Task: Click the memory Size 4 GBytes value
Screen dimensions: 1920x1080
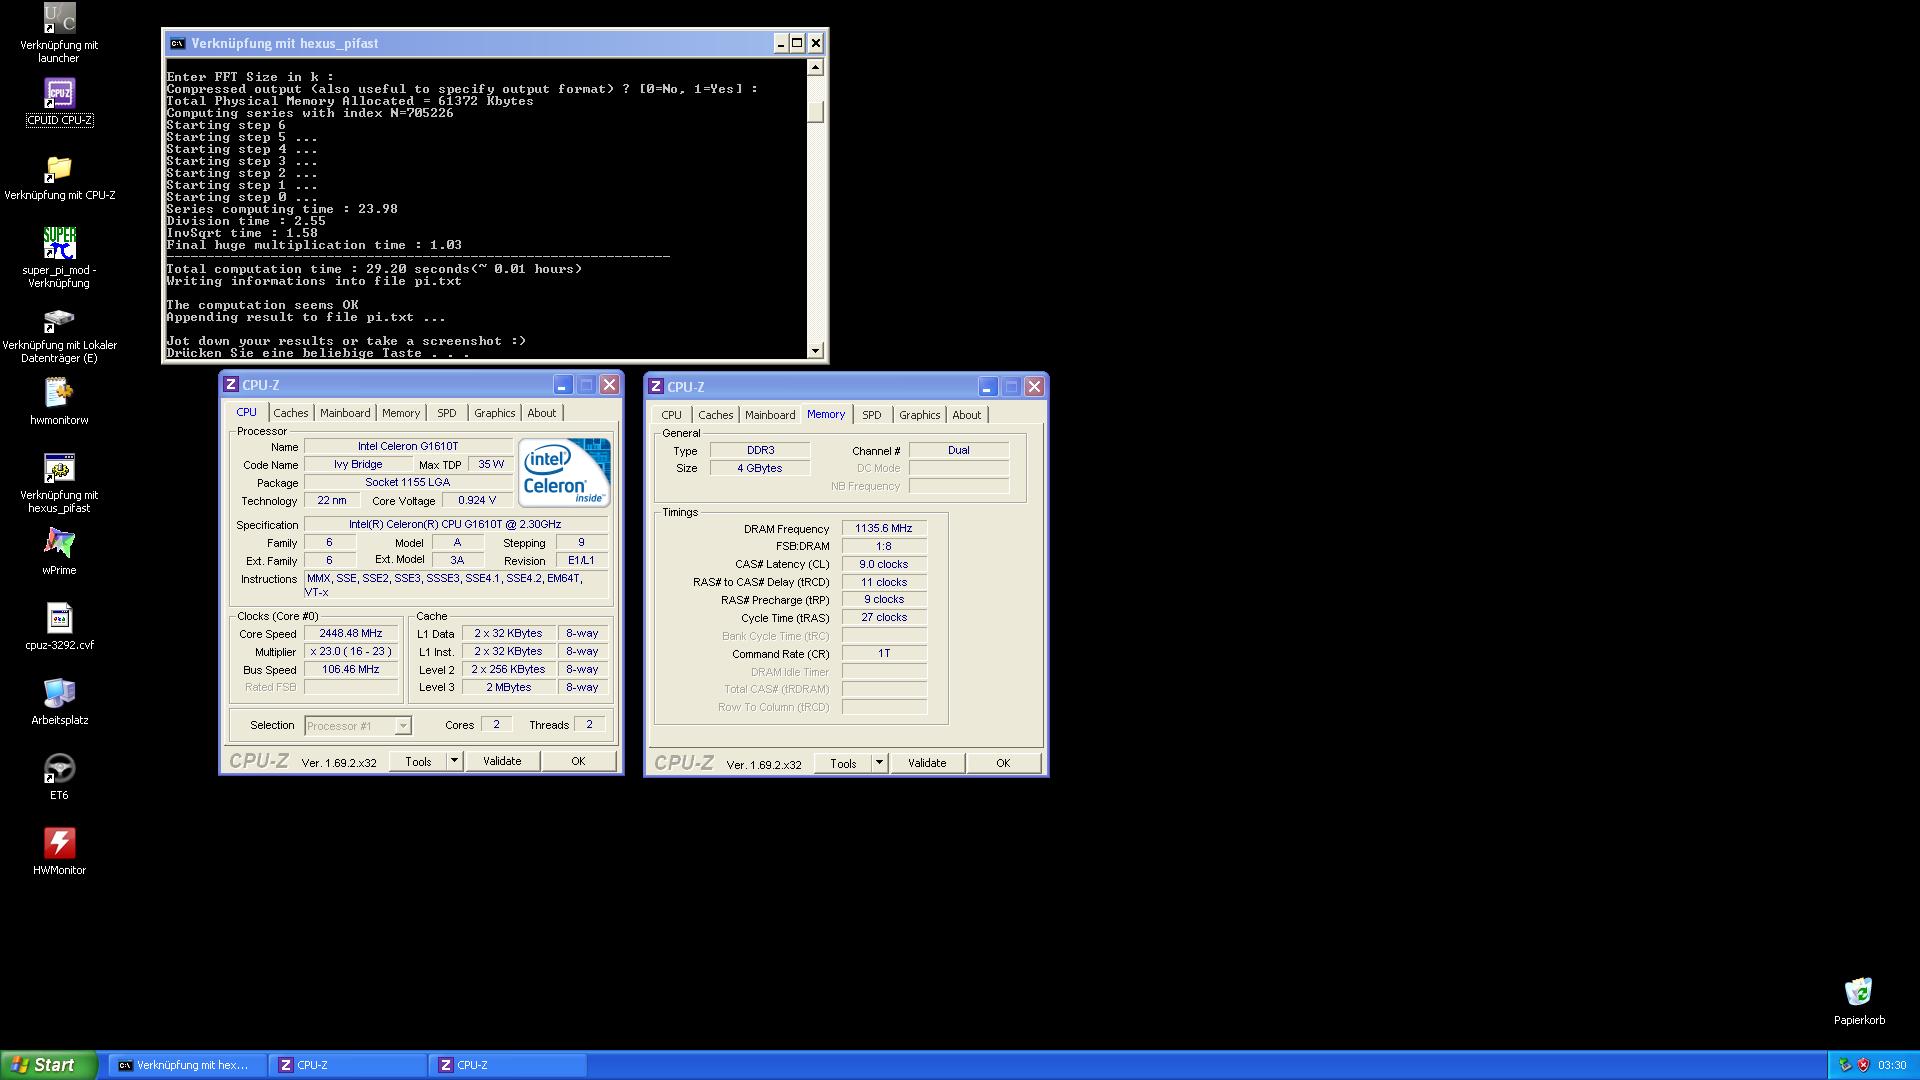Action: (x=760, y=468)
